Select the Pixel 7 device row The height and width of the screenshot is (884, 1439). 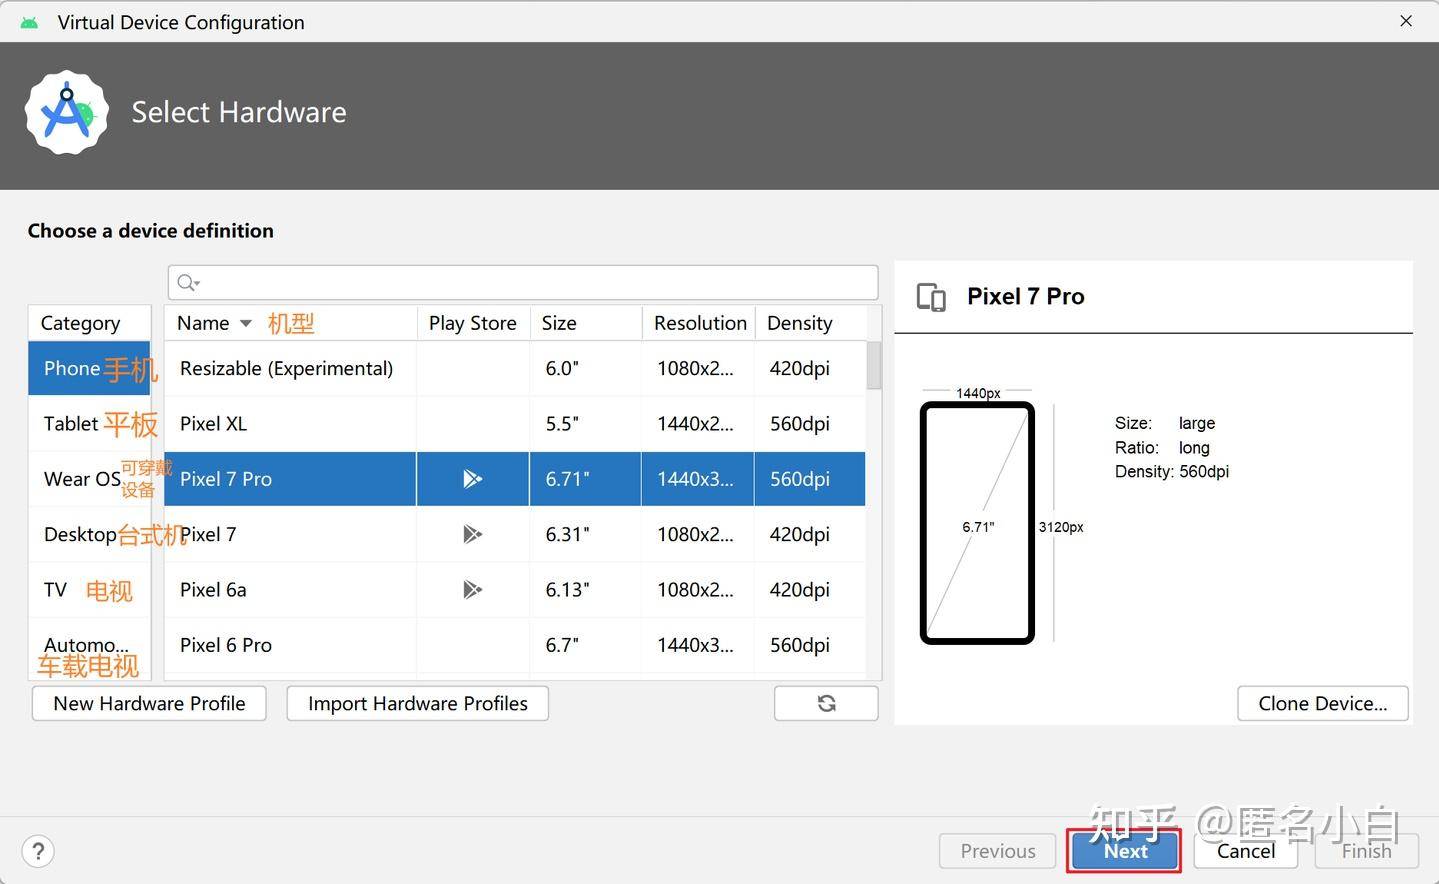tap(515, 534)
